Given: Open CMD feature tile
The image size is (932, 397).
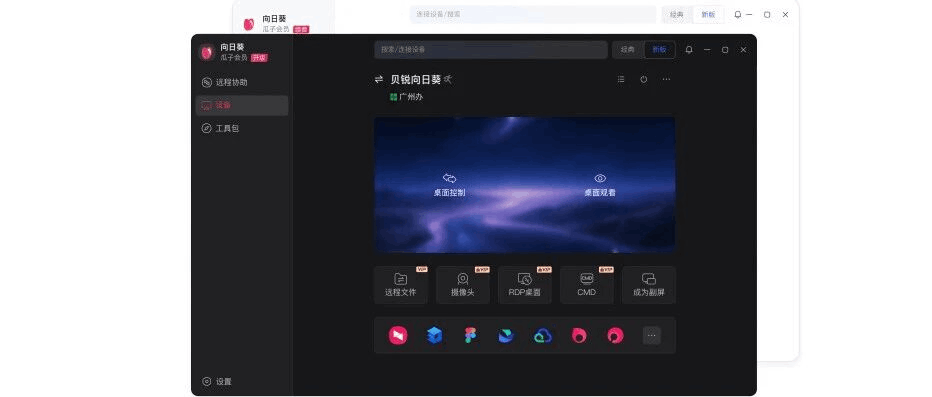Looking at the screenshot, I should [587, 285].
